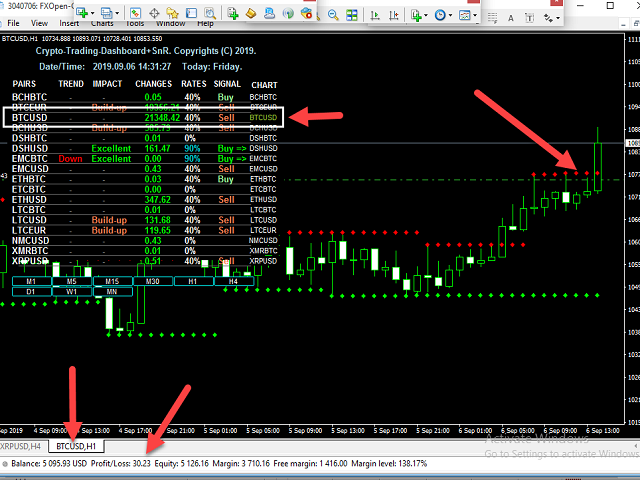
Task: Launch MetaEditor with the yellow book icon
Action: tap(251, 13)
